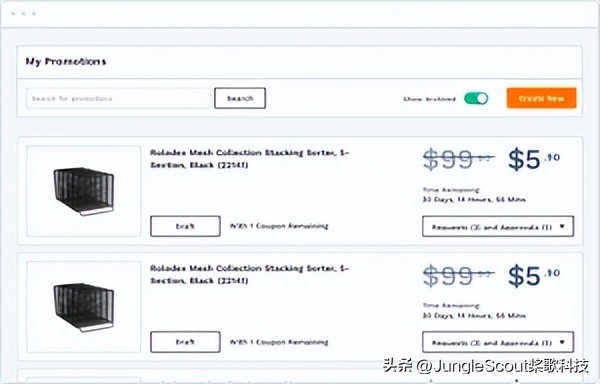The height and width of the screenshot is (384, 600).
Task: Open the second promotion's product thumbnail
Action: 84,307
